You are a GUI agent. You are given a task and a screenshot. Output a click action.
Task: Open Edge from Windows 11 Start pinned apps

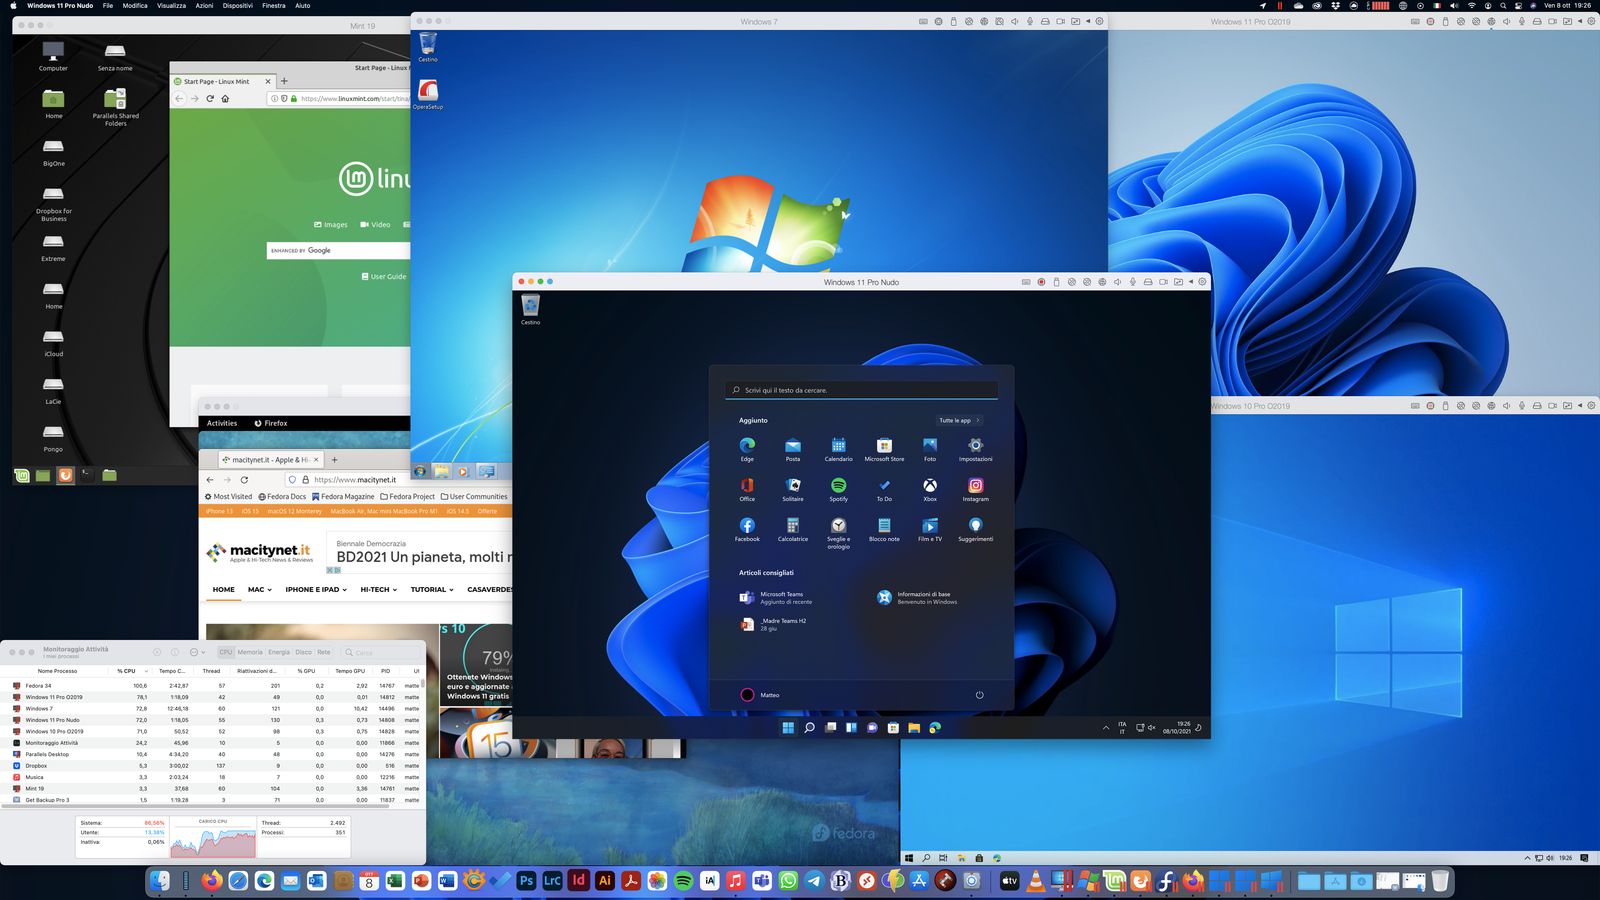[747, 448]
